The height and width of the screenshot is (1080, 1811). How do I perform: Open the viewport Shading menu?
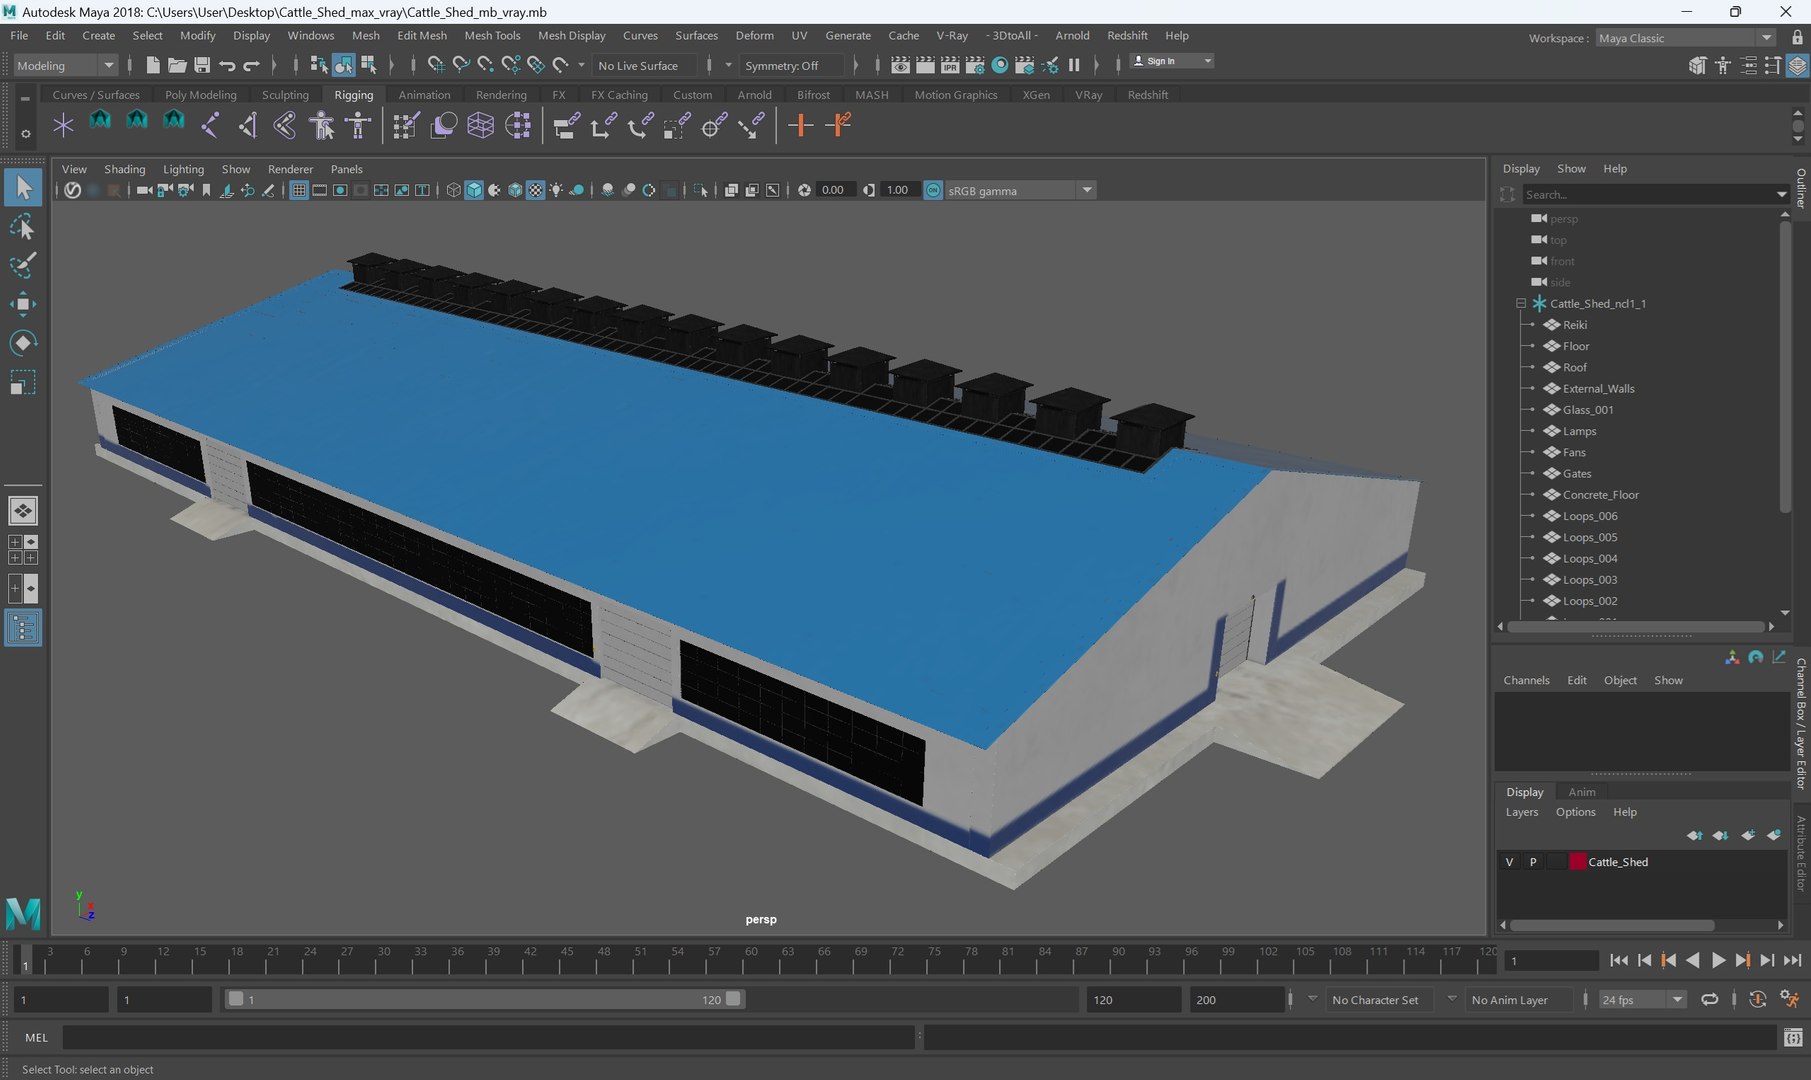(124, 169)
